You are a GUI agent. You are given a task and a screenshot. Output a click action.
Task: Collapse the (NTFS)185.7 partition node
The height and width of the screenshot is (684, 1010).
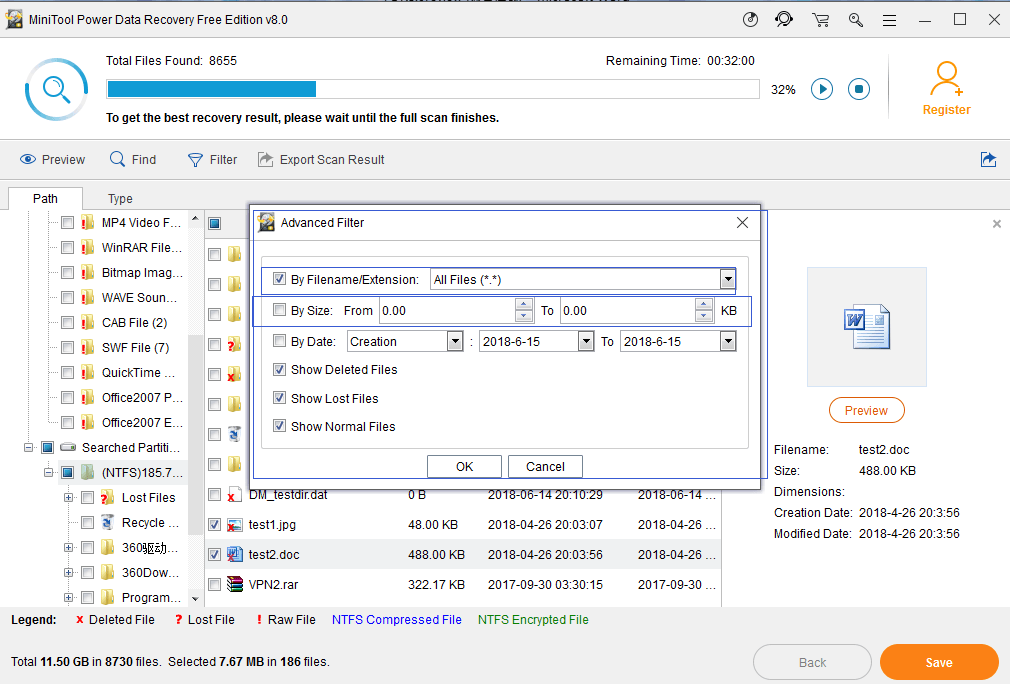[48, 473]
